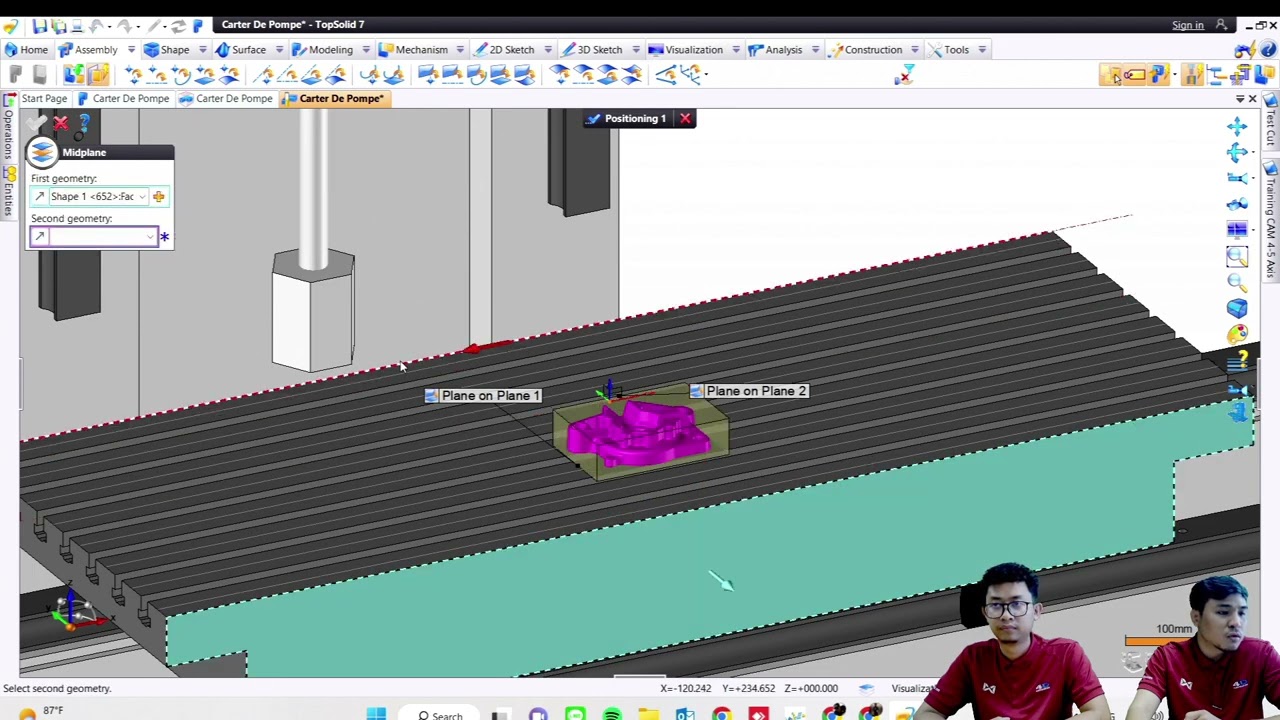Screen dimensions: 1280x720
Task: Click the Refresh/update icon in quick access bar
Action: 178,25
